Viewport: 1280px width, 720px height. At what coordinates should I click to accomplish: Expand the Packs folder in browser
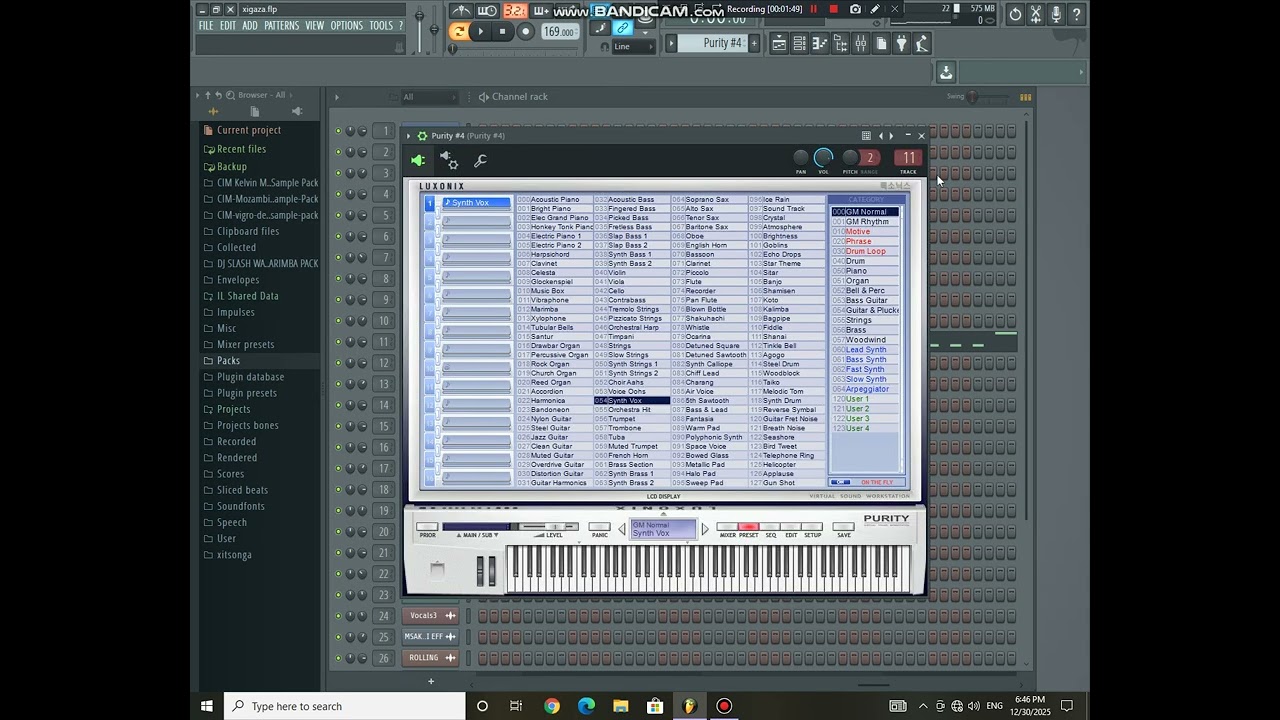click(x=228, y=361)
